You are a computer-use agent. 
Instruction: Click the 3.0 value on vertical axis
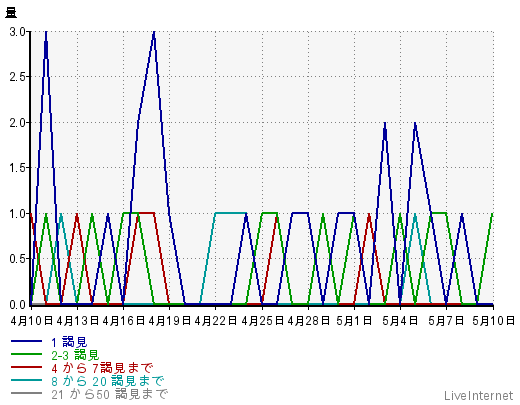pos(17,32)
